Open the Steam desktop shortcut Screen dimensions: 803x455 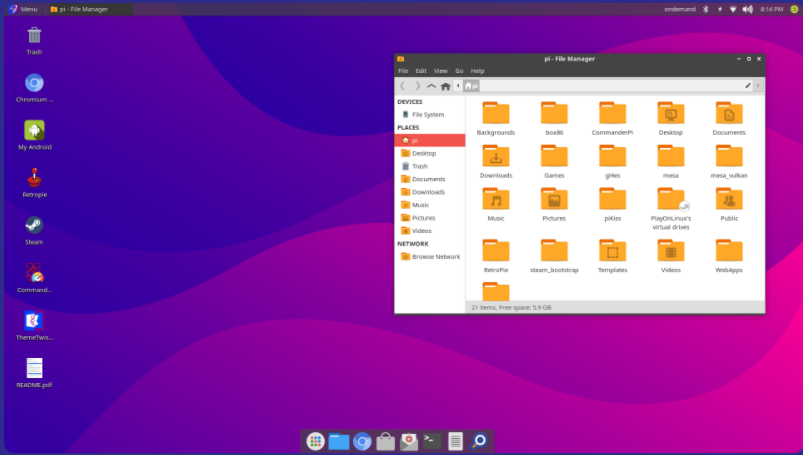(x=34, y=226)
